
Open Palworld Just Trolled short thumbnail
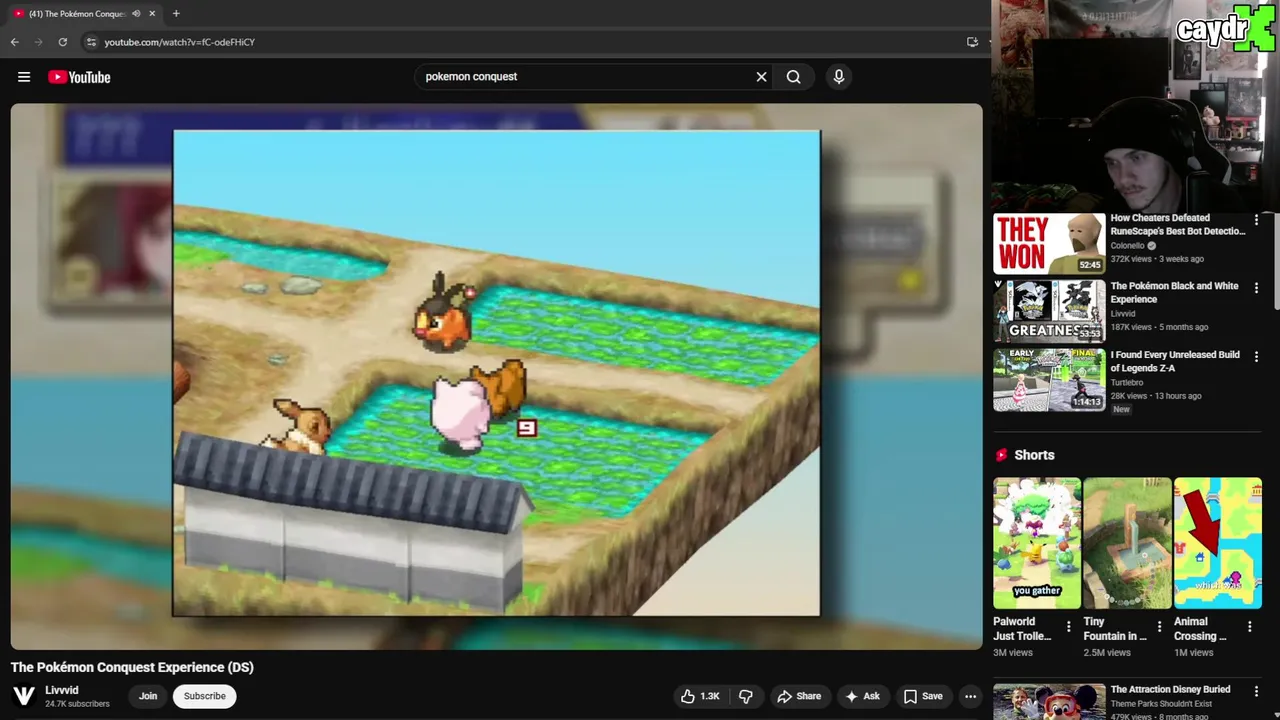[x=1037, y=543]
